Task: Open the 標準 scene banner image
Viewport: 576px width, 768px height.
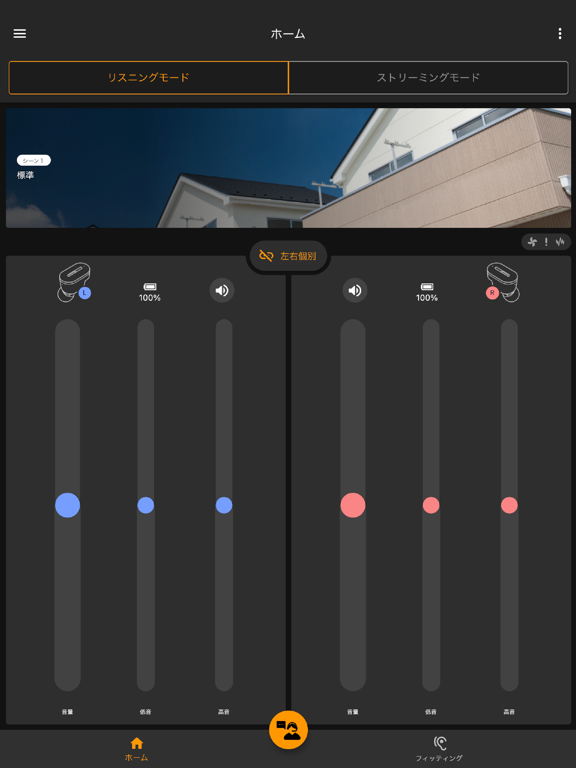Action: click(288, 168)
